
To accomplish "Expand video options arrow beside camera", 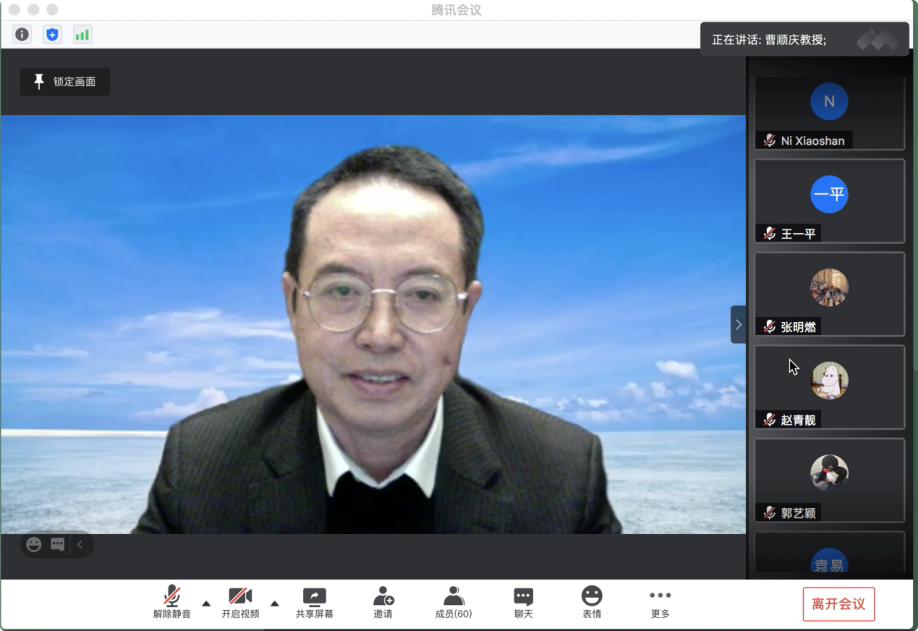I will point(274,603).
